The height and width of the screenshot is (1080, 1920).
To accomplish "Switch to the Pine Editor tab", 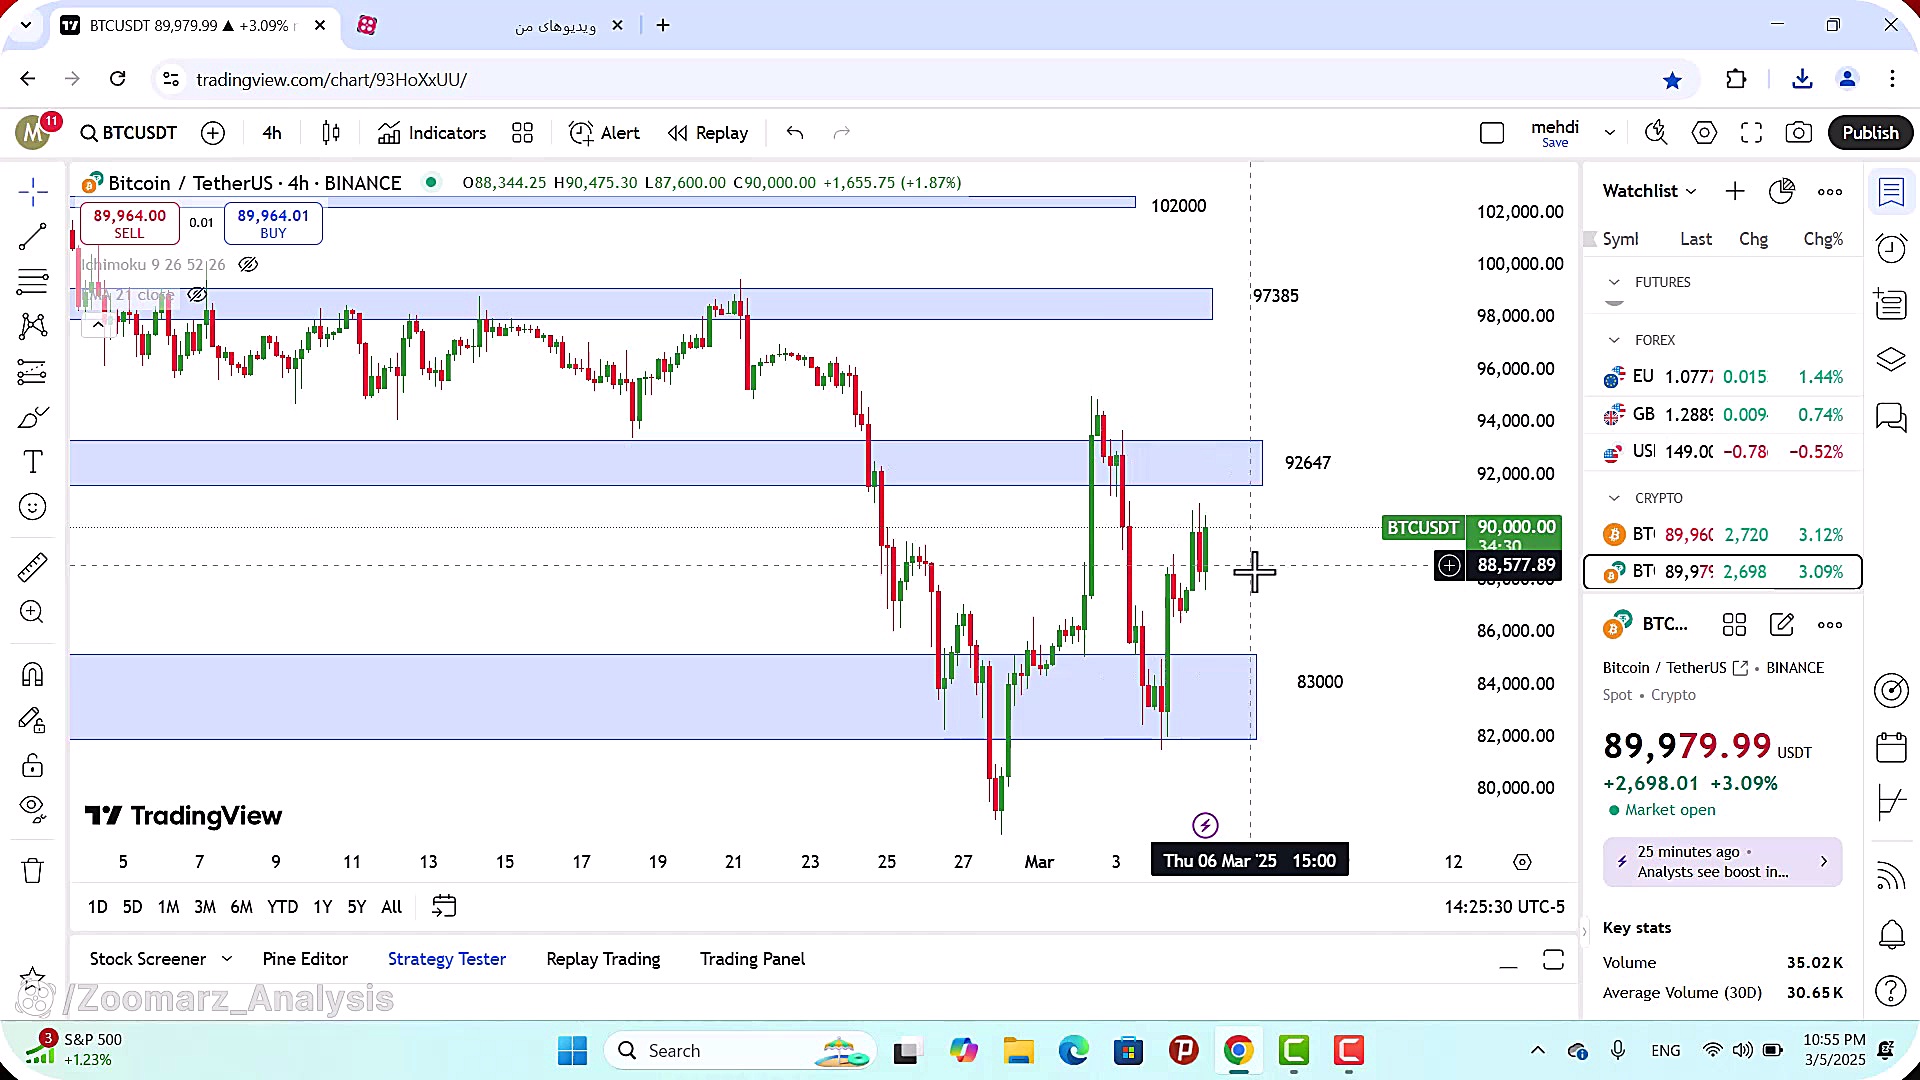I will tap(305, 959).
